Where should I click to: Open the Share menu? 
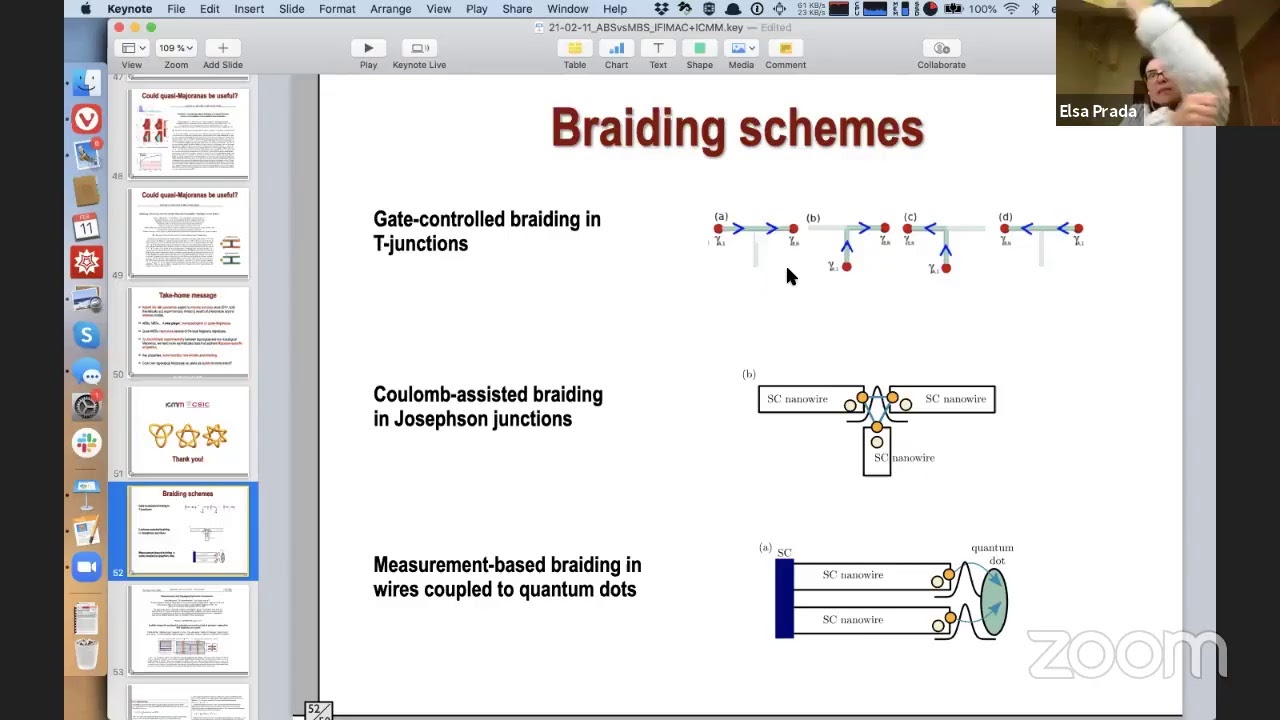517,9
